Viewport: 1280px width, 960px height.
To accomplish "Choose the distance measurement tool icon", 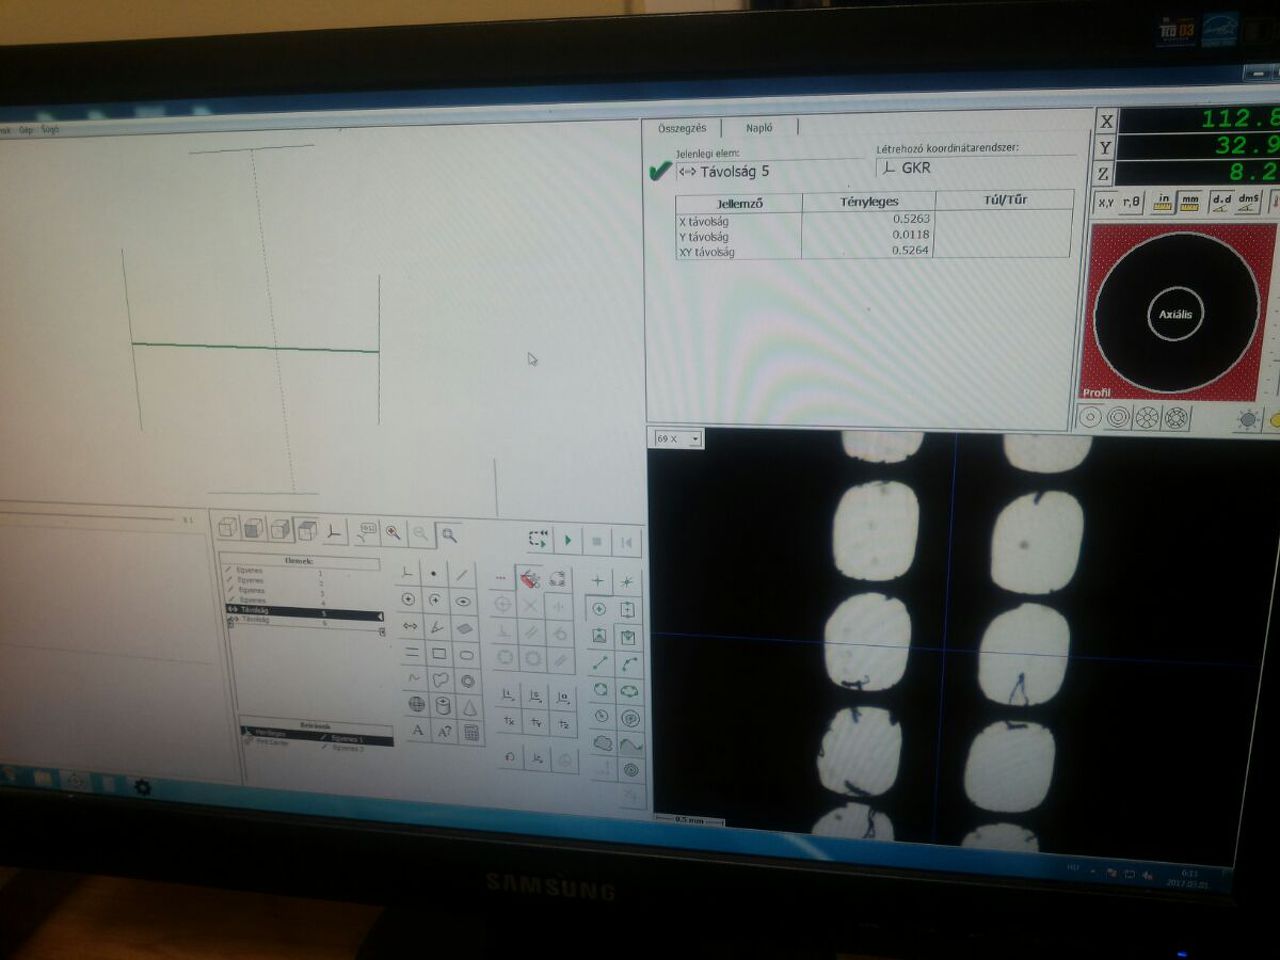I will point(410,627).
